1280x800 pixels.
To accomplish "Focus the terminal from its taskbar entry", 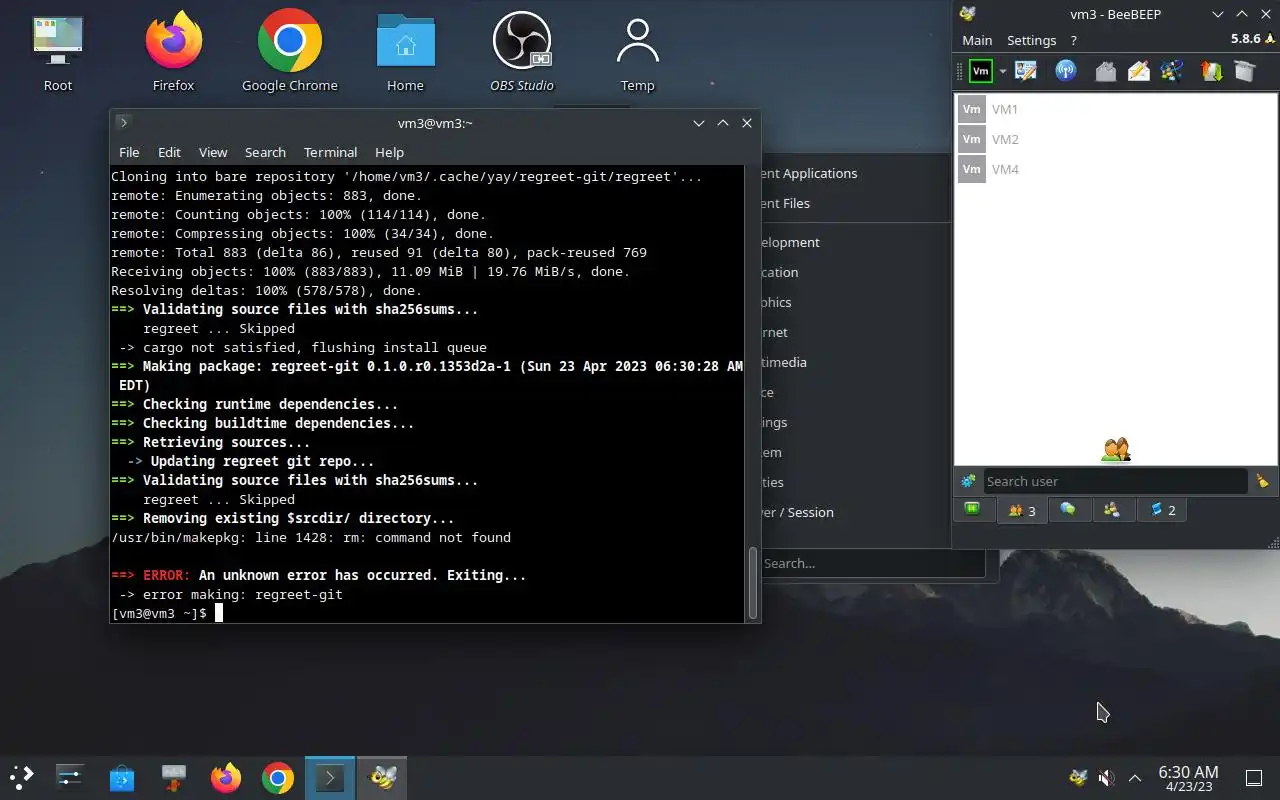I will click(330, 777).
